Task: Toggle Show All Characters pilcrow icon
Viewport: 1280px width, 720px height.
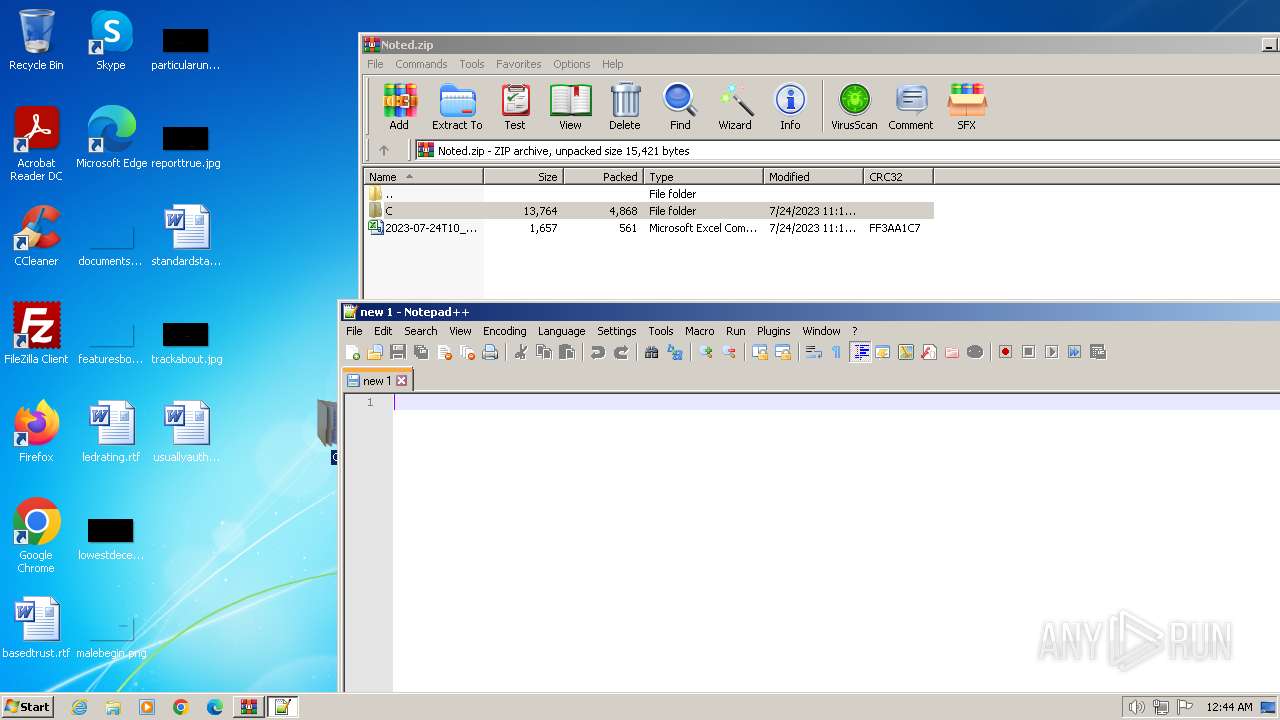Action: click(x=837, y=352)
